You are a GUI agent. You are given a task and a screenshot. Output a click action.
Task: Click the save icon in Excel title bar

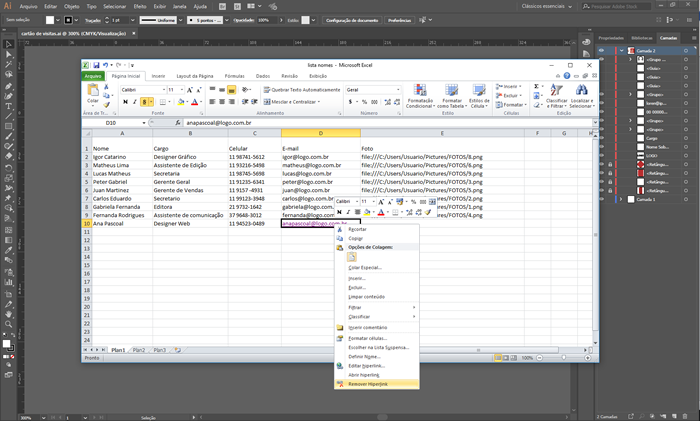[96, 65]
